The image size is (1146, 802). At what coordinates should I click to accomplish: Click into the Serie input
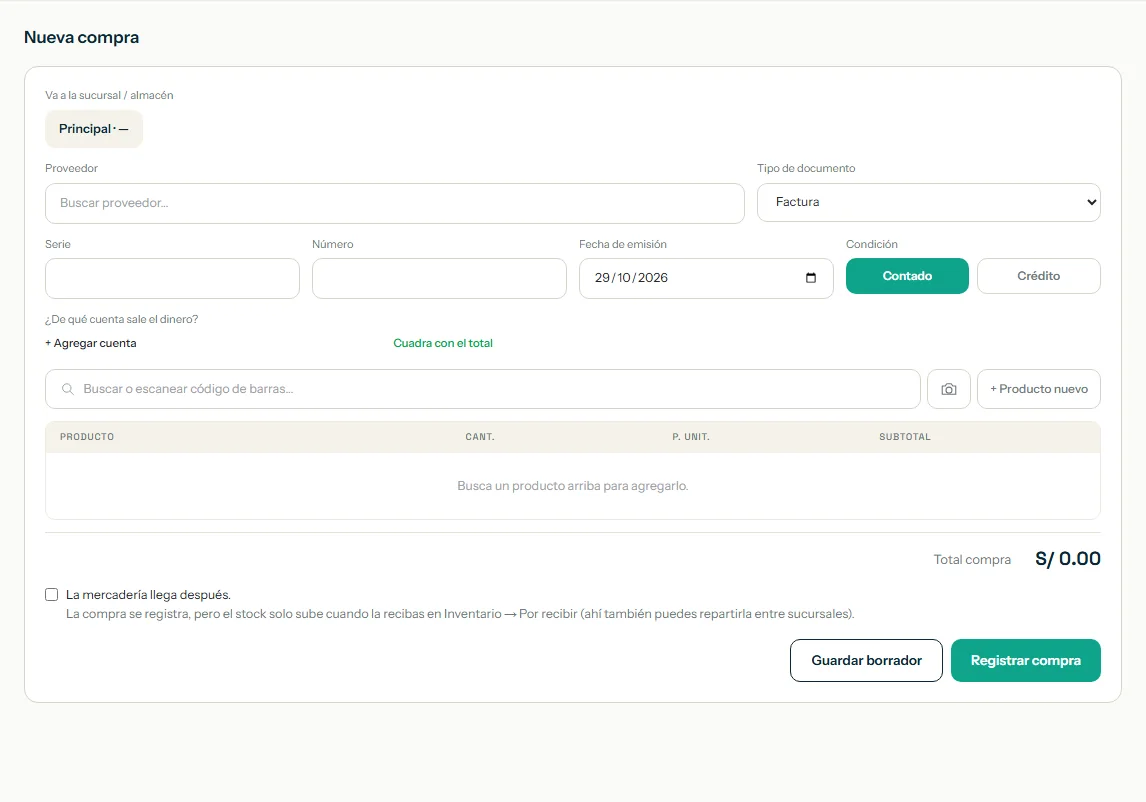[x=172, y=278]
